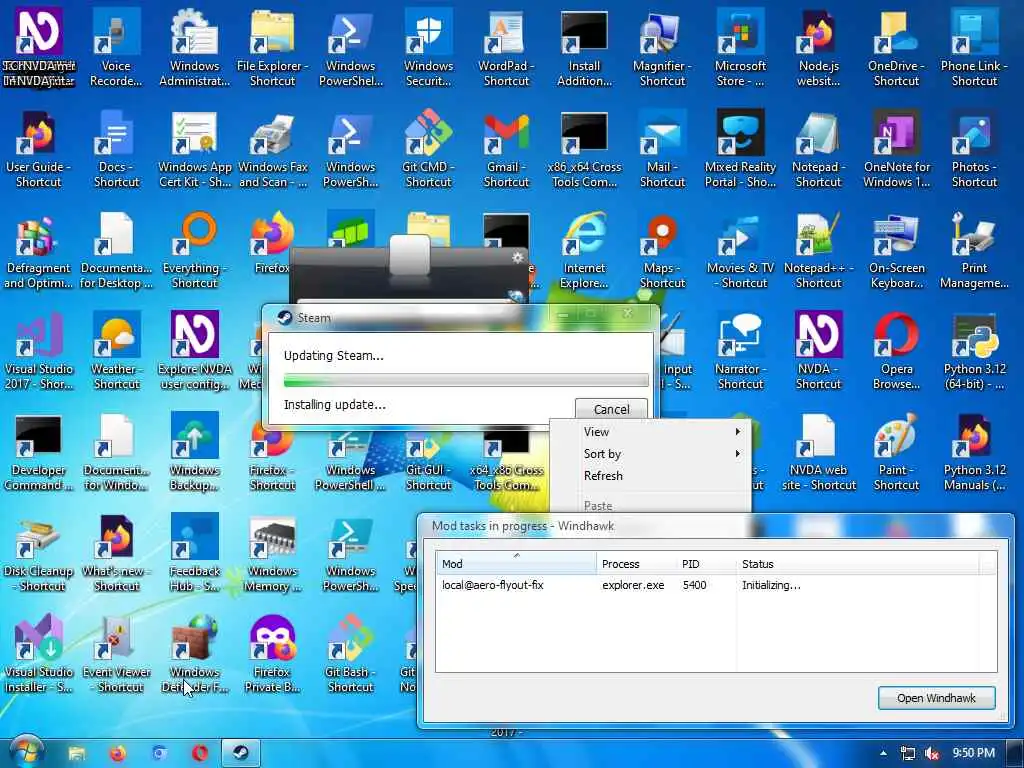Image resolution: width=1024 pixels, height=768 pixels.
Task: Open the Feedback Hub shortcut
Action: [x=194, y=553]
